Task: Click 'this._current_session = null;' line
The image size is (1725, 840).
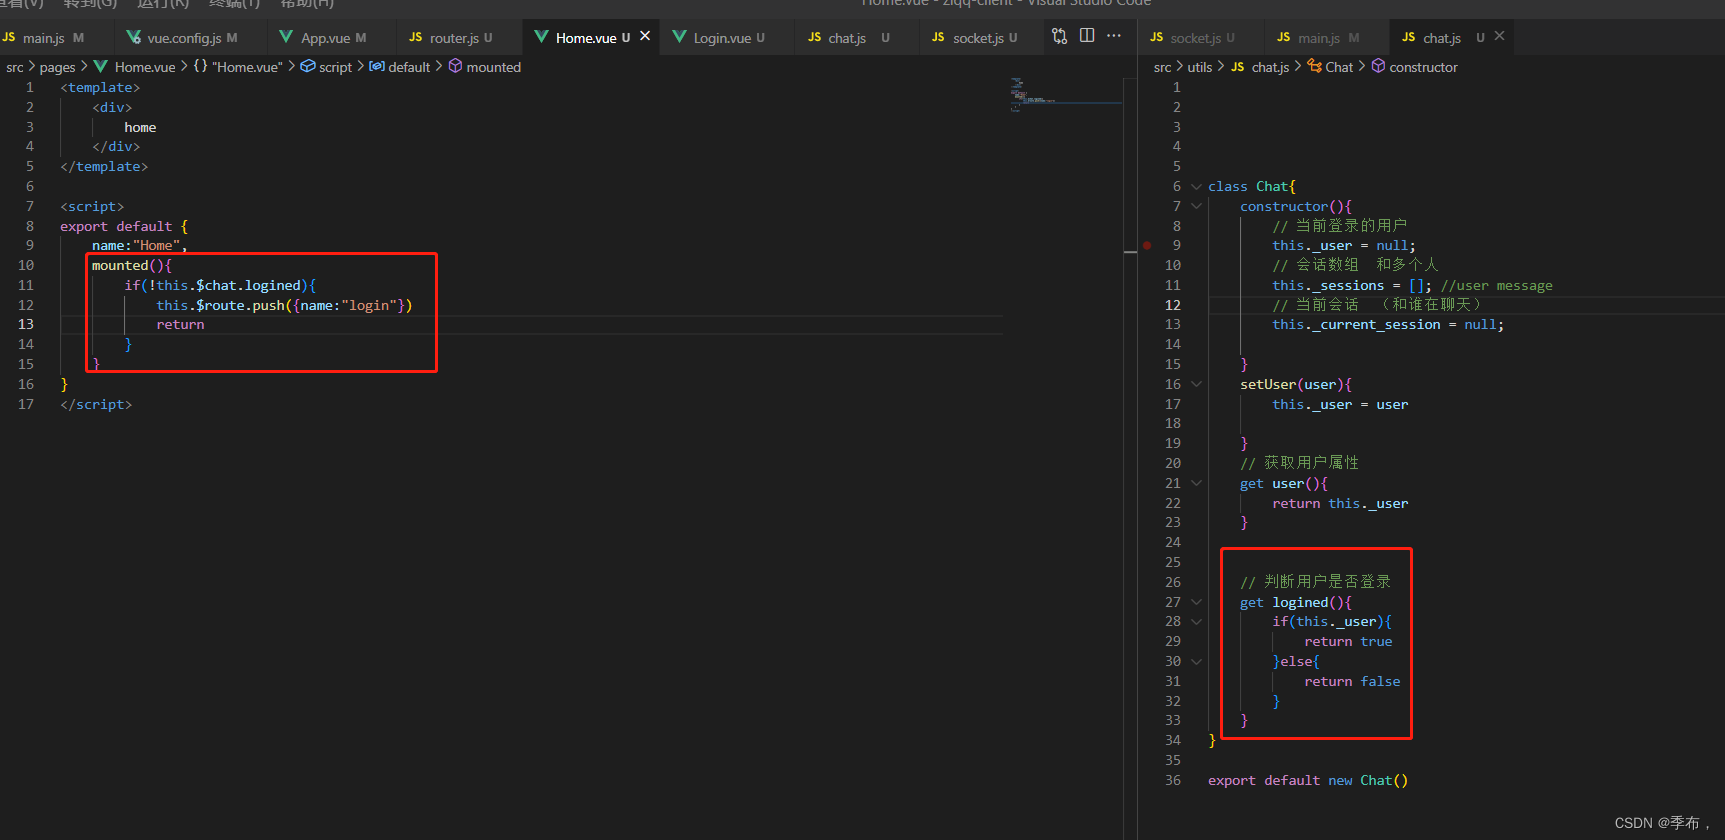Action: 1388,324
